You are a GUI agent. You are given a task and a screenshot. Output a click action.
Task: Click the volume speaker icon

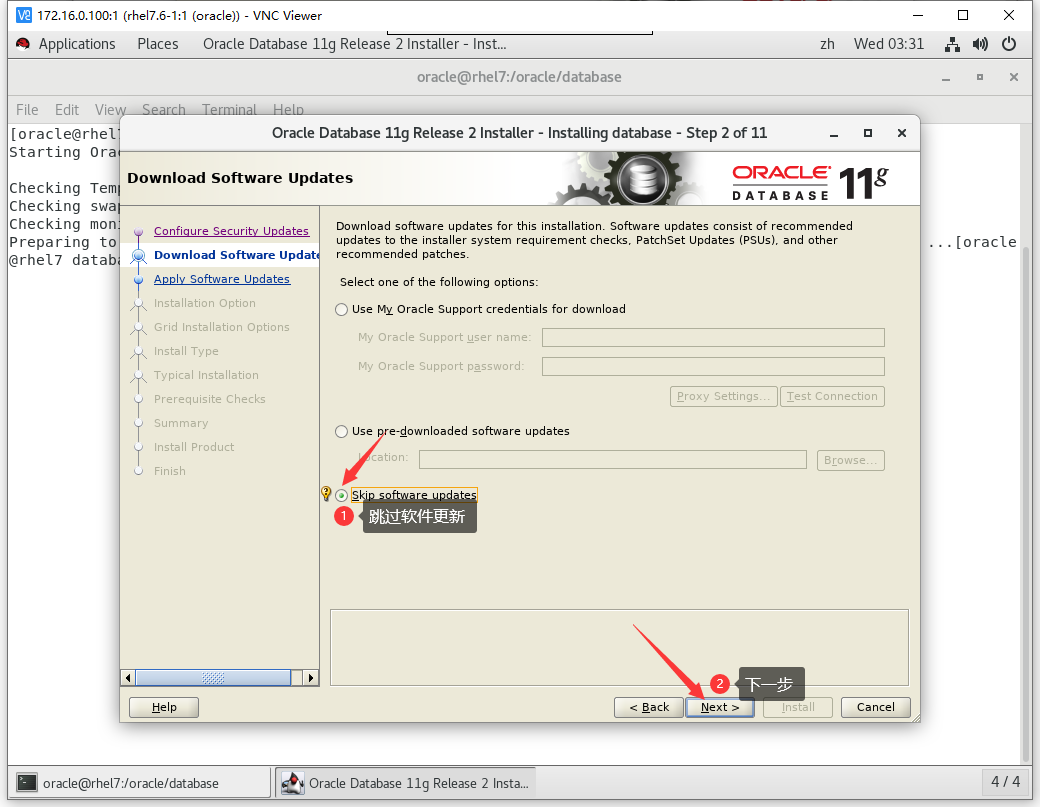(980, 44)
